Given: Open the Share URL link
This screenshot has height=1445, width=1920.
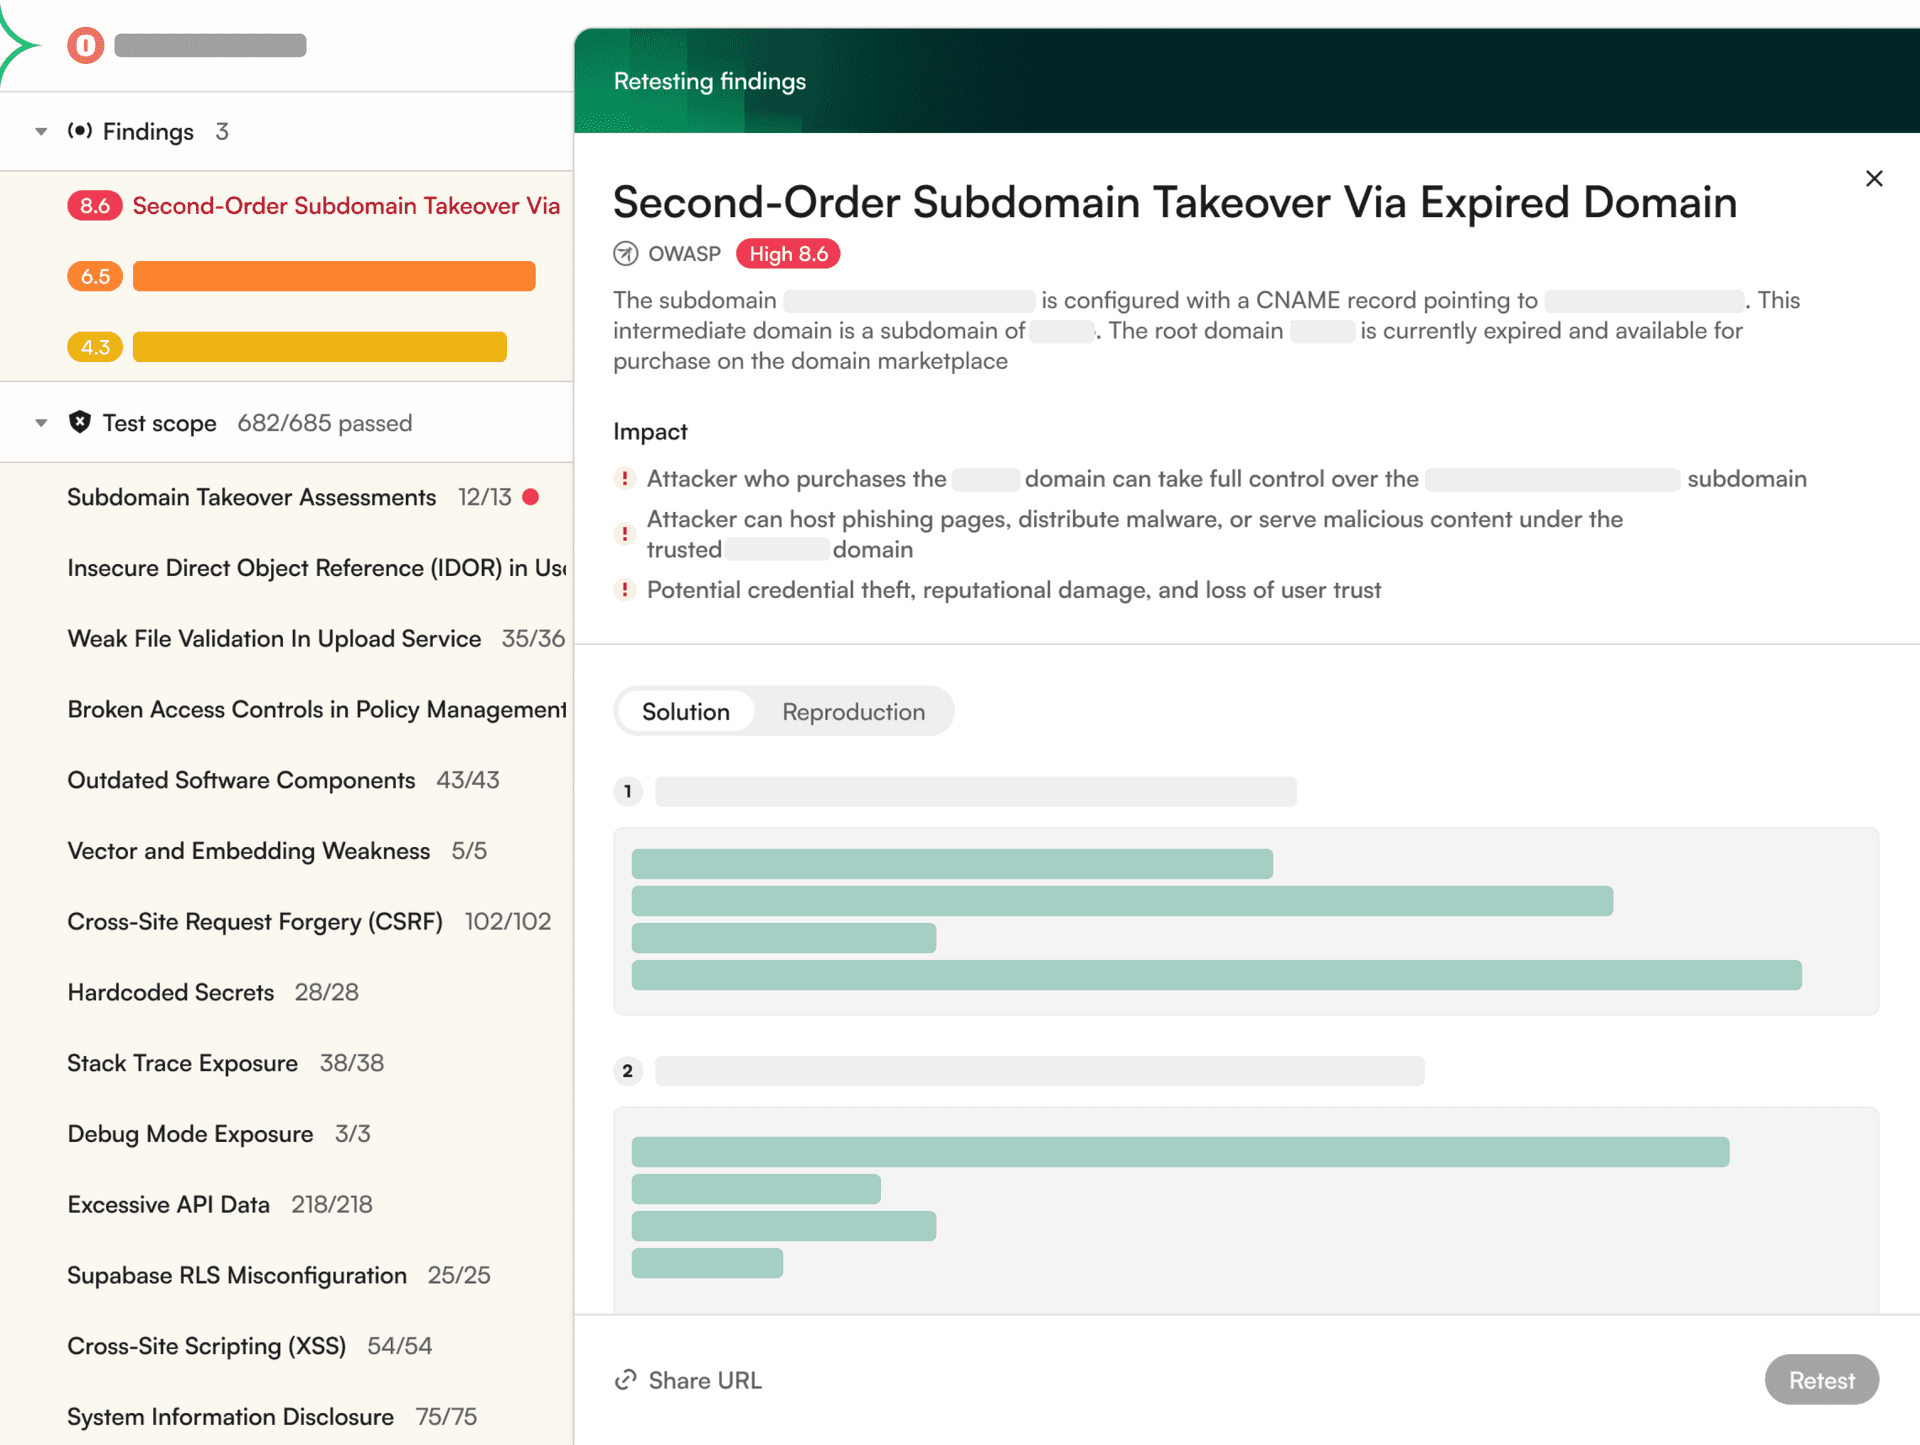Looking at the screenshot, I should pyautogui.click(x=705, y=1380).
